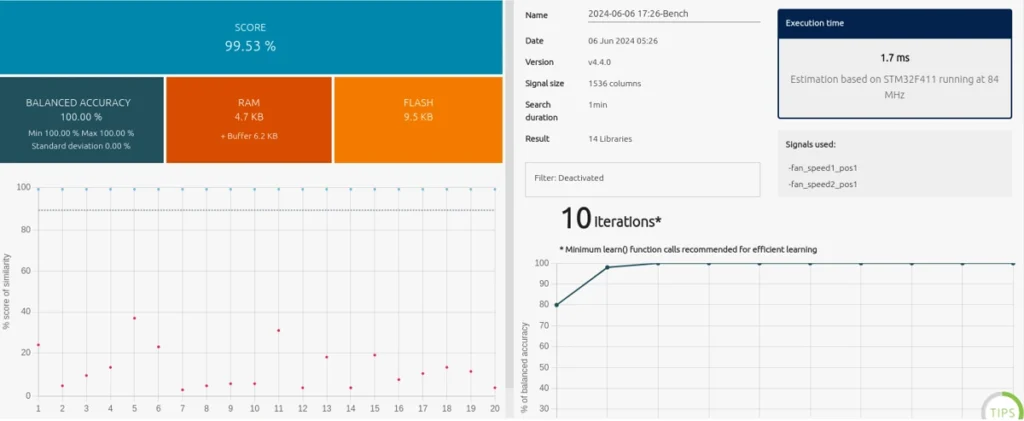Click the SCORE 99.53 % tile
1024x421 pixels.
[251, 37]
